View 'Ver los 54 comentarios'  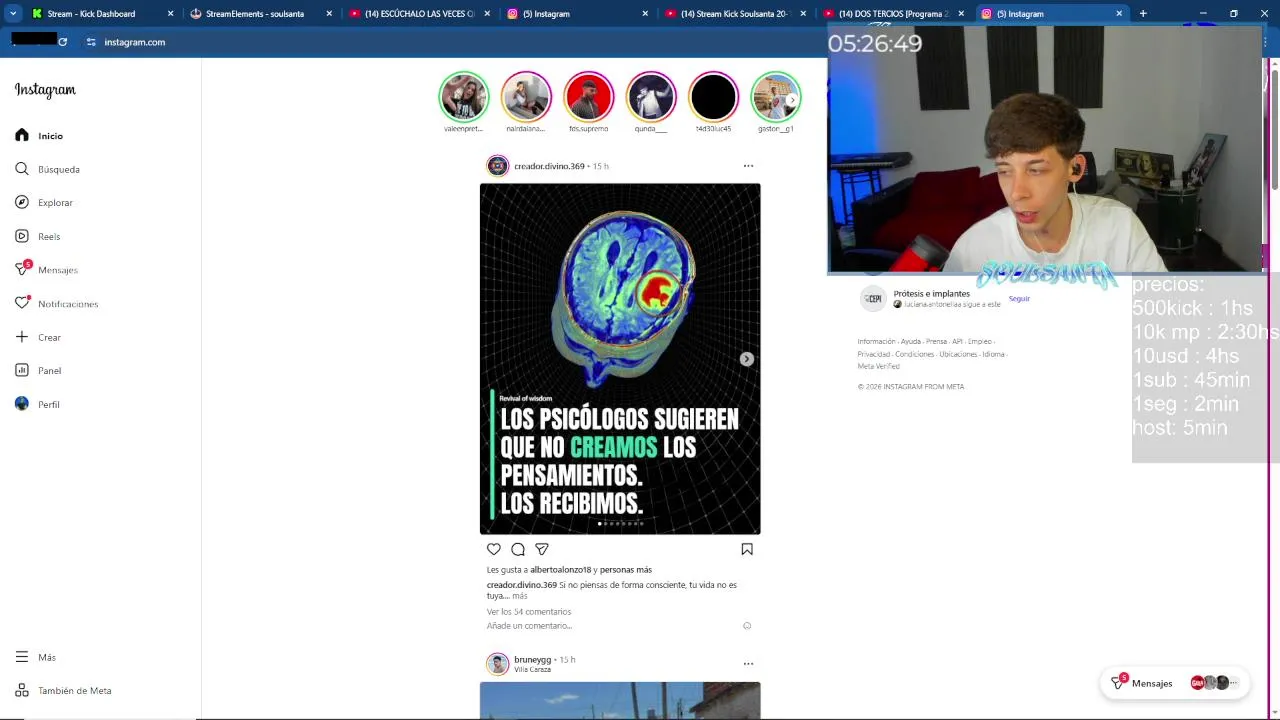529,612
